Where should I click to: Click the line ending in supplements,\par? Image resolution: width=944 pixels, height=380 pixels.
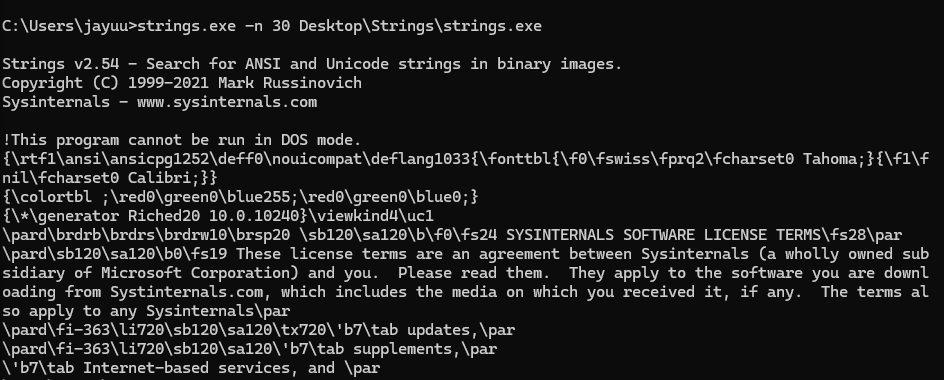249,349
